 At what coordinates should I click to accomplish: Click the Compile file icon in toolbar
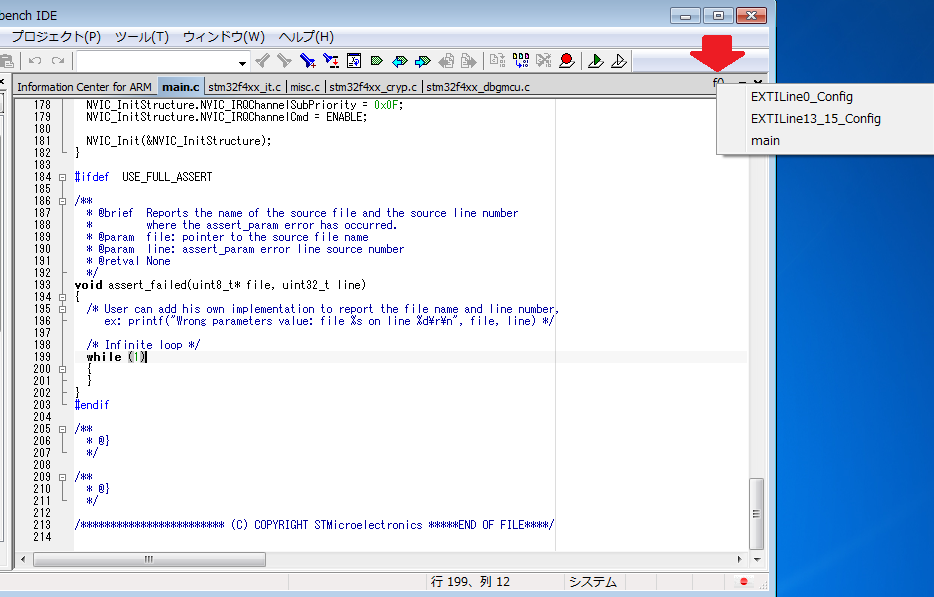point(497,61)
